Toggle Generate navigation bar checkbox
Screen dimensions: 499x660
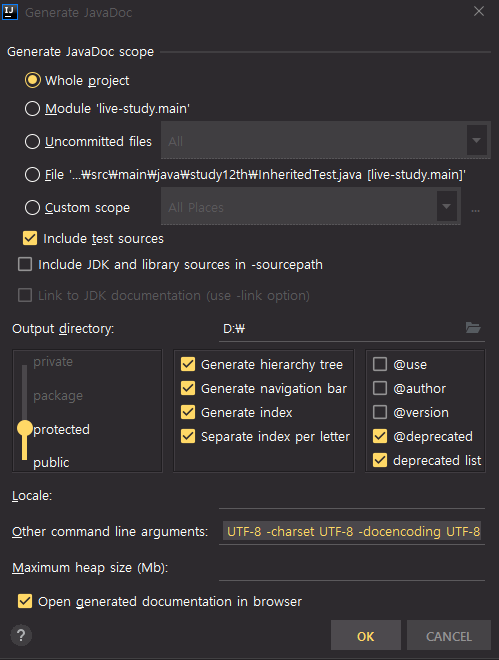coord(188,388)
